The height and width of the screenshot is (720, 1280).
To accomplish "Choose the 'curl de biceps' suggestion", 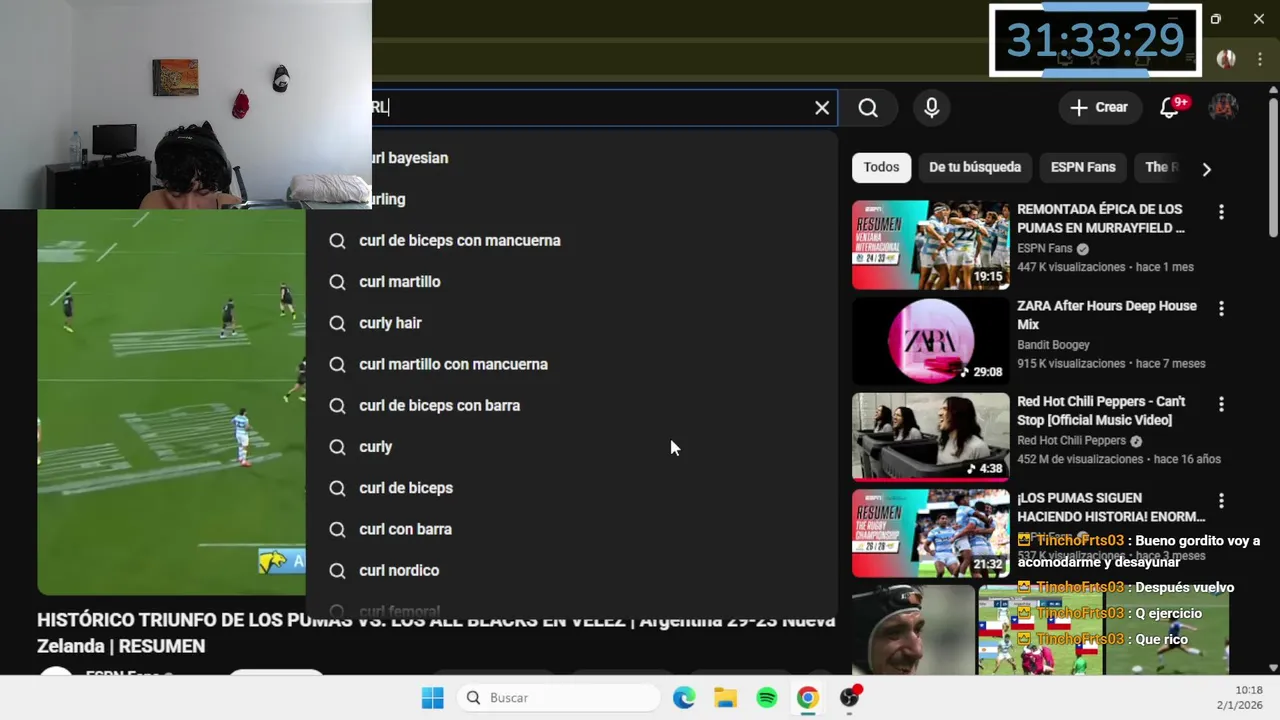I will [570, 488].
